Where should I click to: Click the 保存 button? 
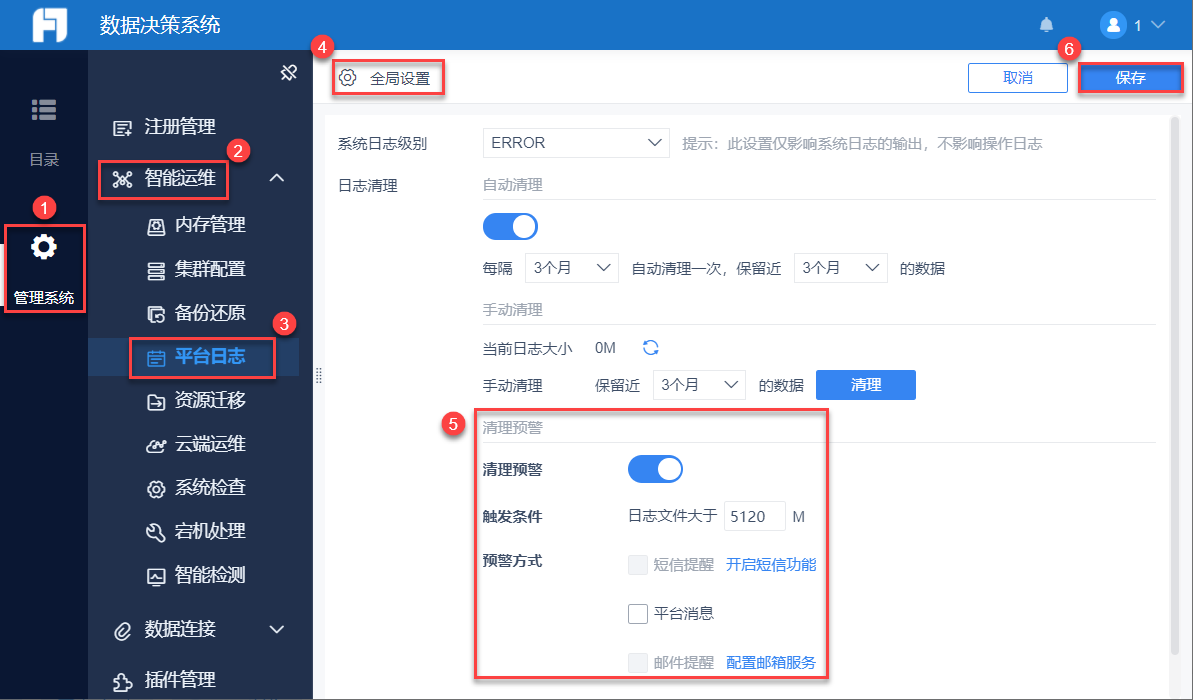pyautogui.click(x=1131, y=78)
